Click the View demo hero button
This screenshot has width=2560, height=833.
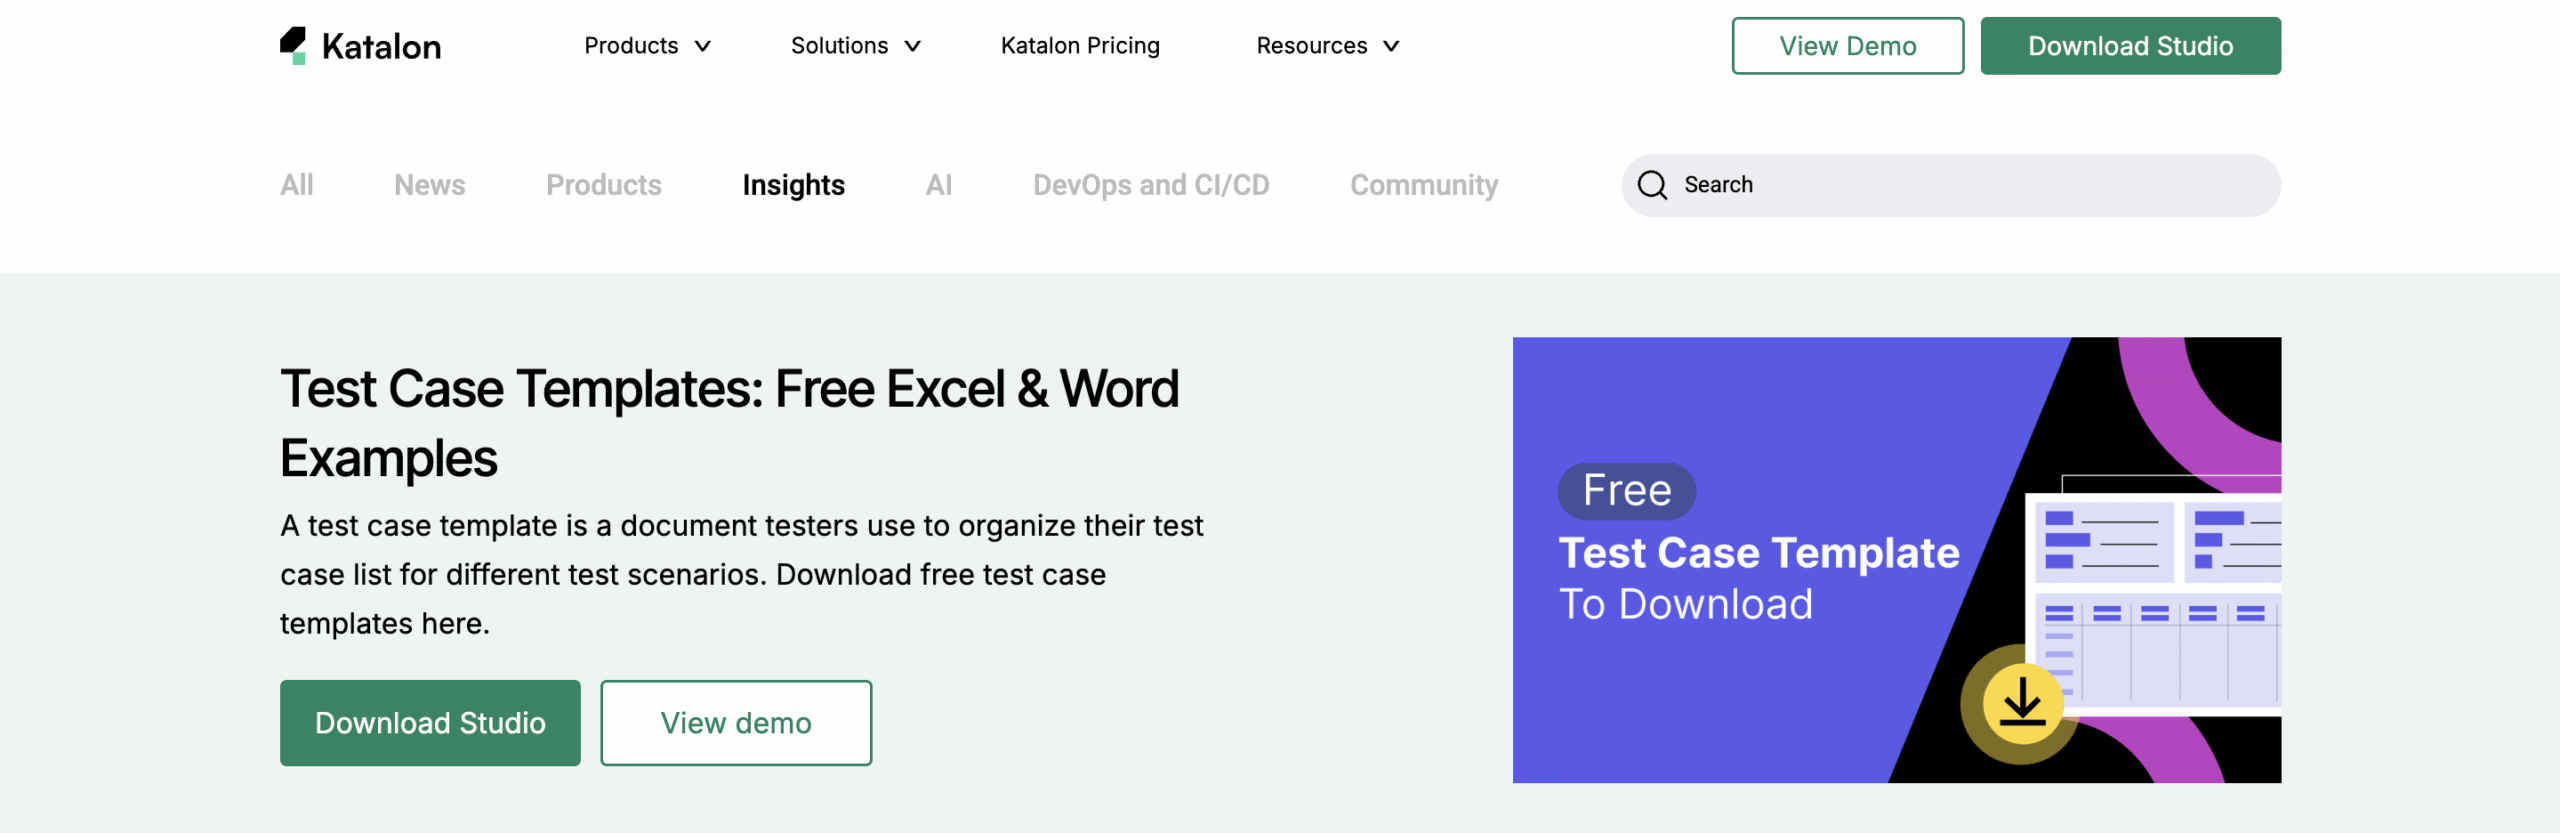736,723
